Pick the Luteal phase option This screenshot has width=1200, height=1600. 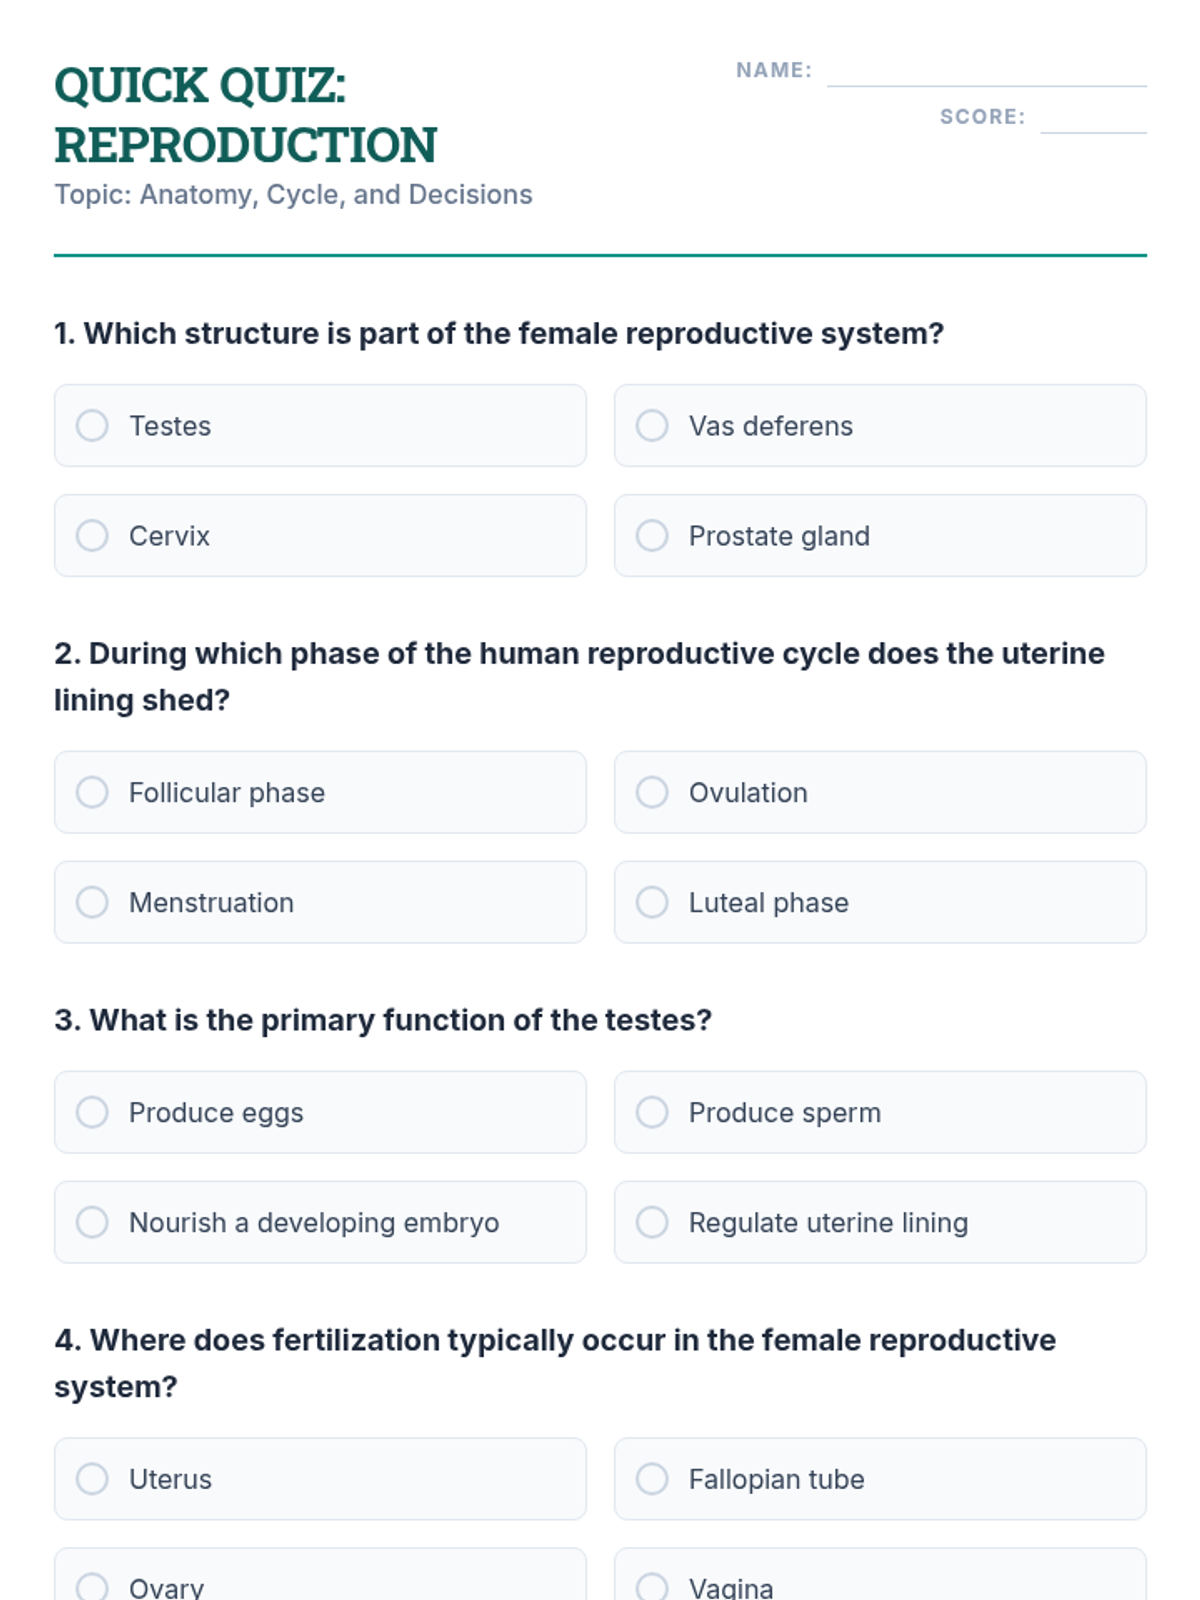(880, 902)
